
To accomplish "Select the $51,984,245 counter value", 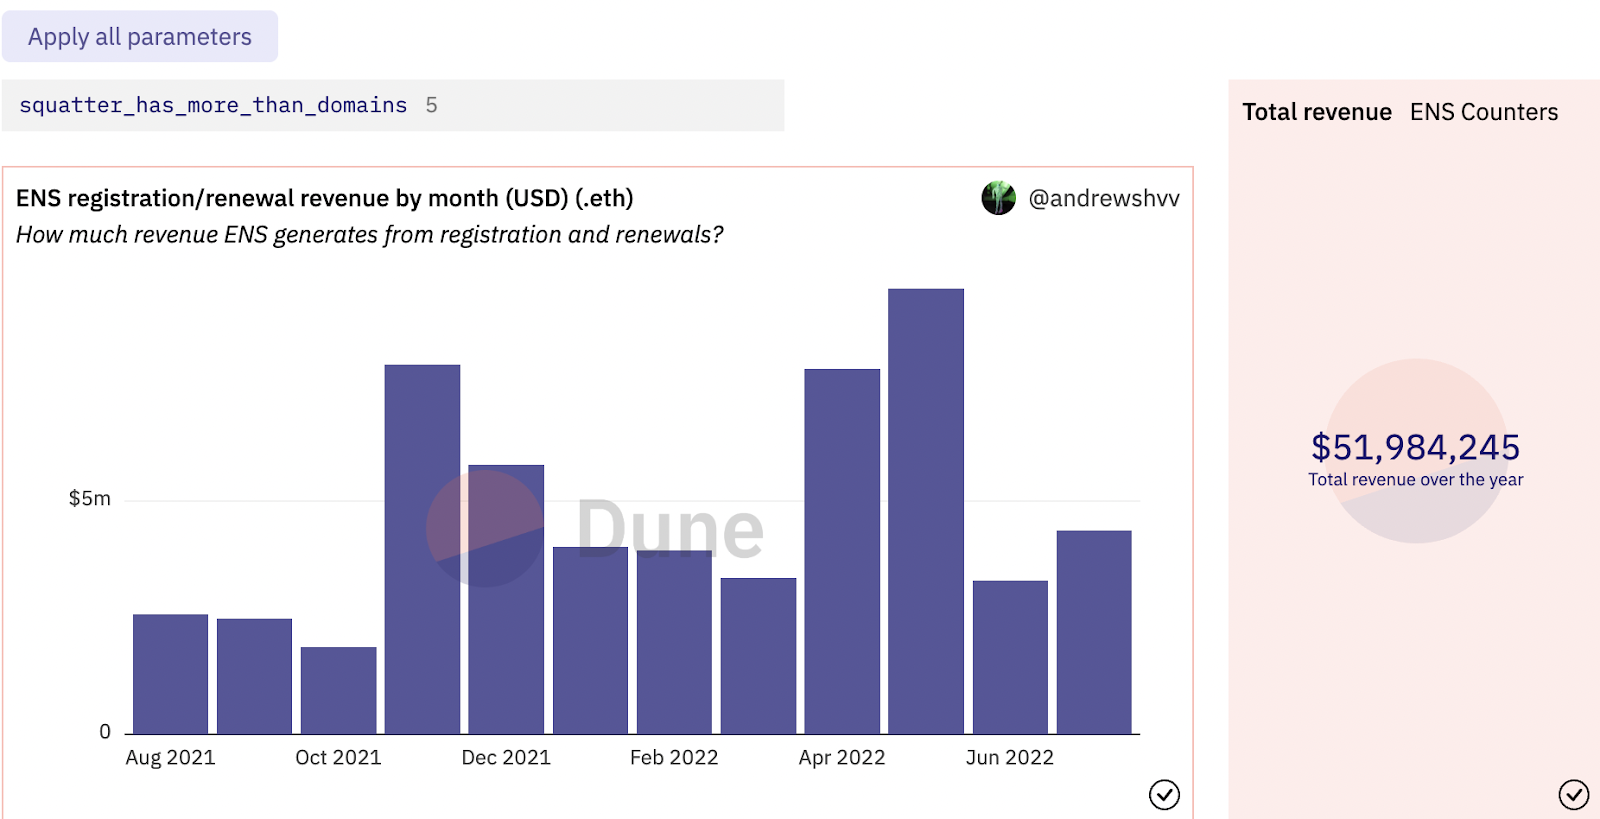I will 1416,447.
